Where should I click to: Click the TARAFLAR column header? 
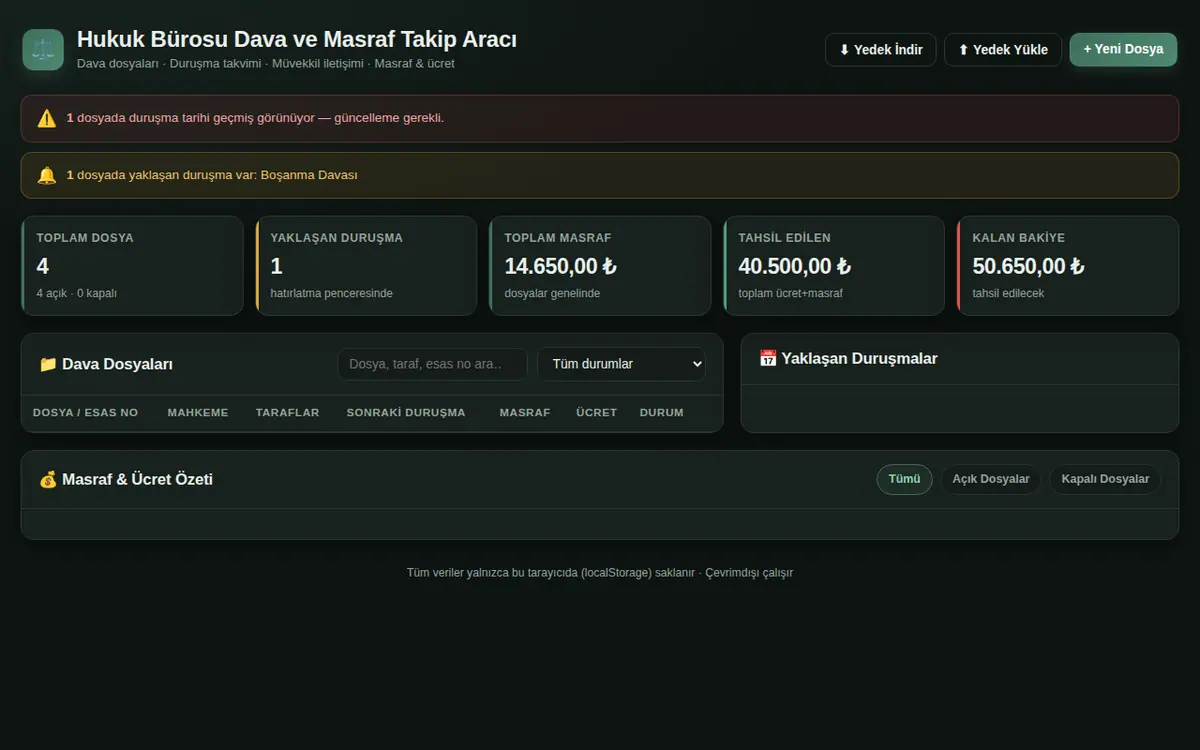[x=287, y=412]
